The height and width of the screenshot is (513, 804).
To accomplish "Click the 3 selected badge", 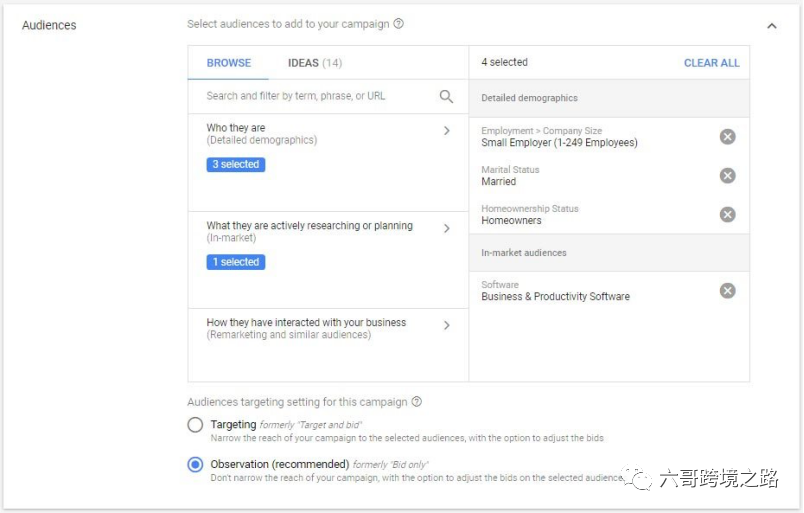I will pyautogui.click(x=236, y=165).
